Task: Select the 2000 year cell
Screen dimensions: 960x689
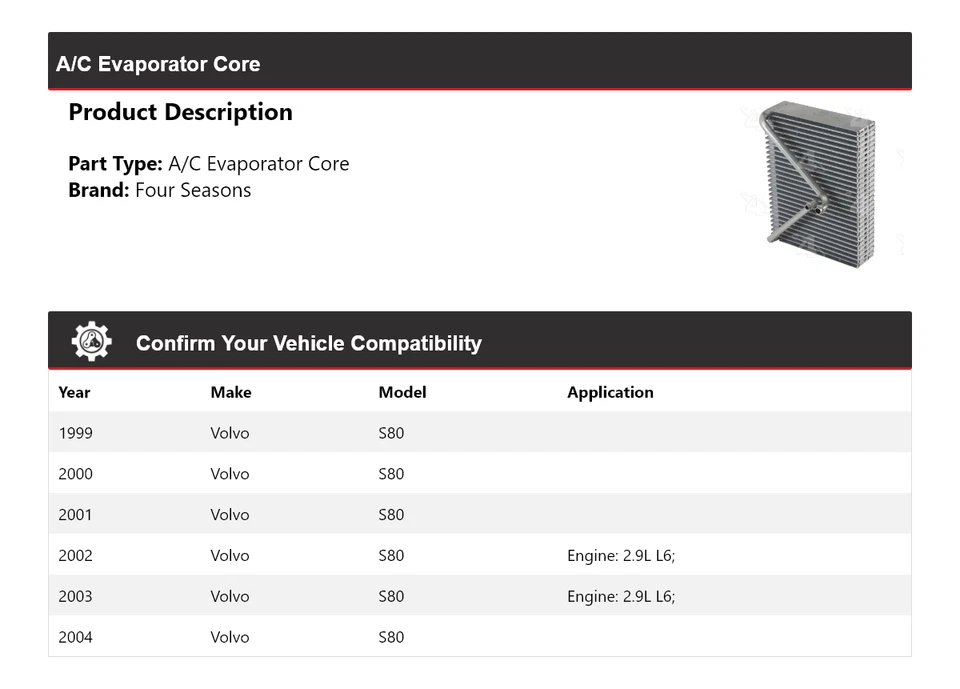Action: point(75,474)
